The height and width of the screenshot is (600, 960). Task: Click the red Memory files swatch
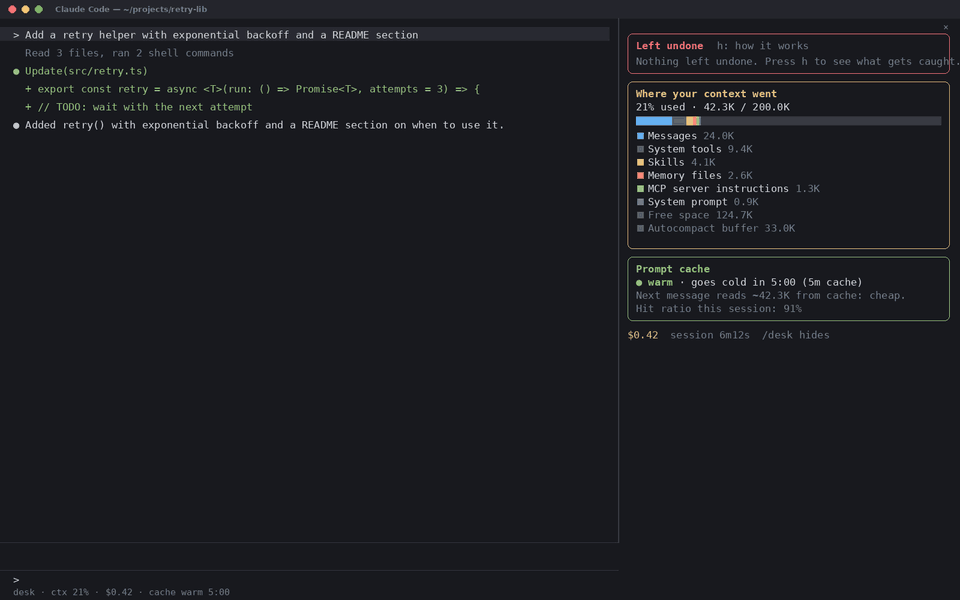point(640,176)
